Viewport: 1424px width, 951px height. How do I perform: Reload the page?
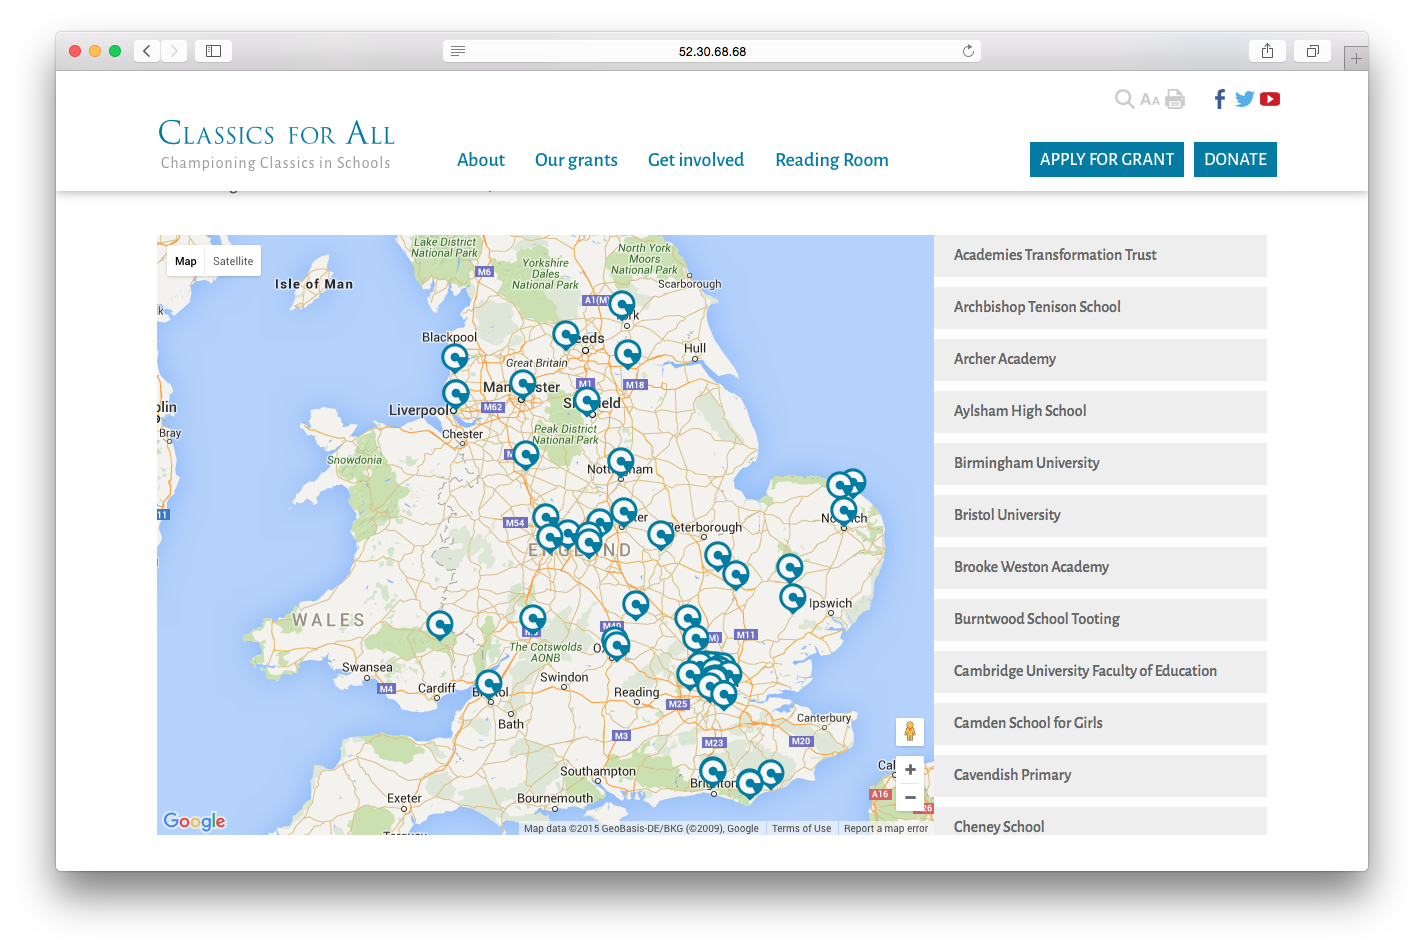click(968, 51)
